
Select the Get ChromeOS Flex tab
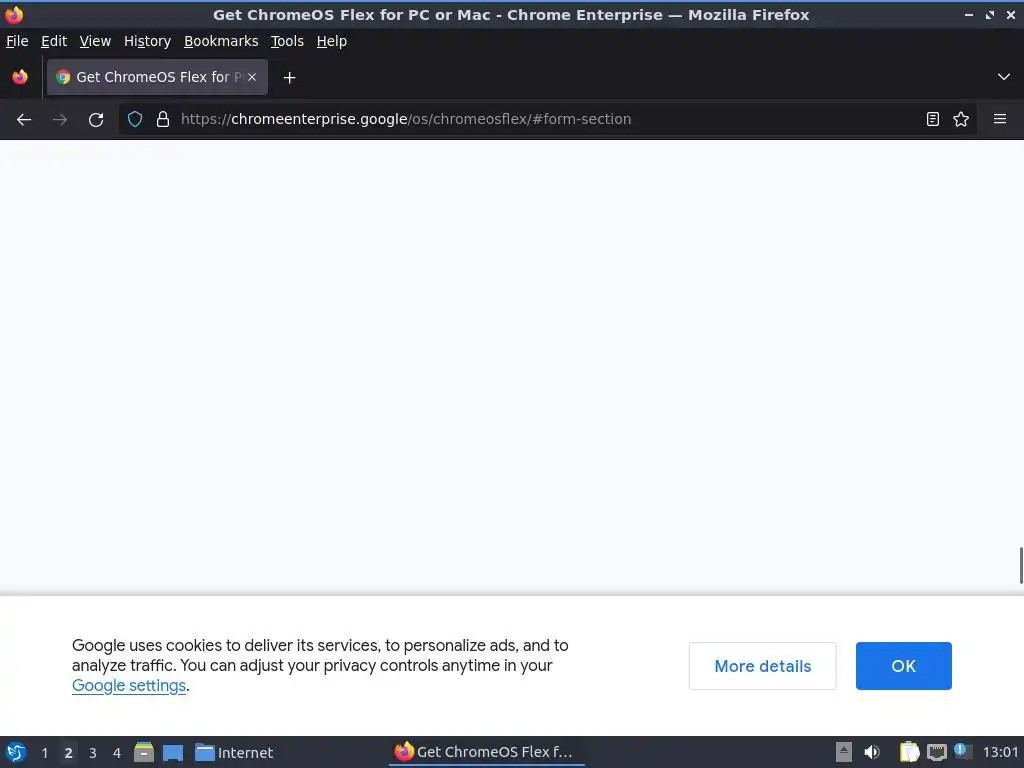click(157, 77)
